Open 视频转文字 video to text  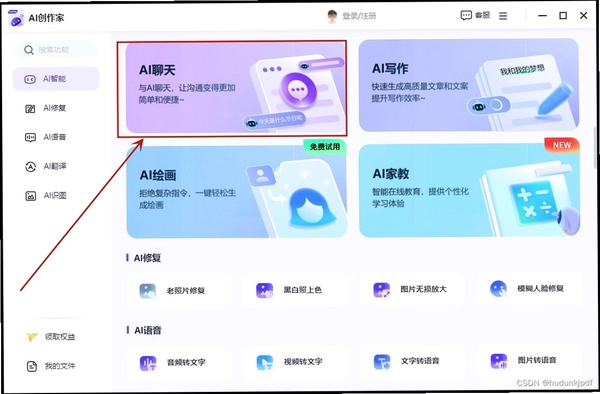(296, 362)
